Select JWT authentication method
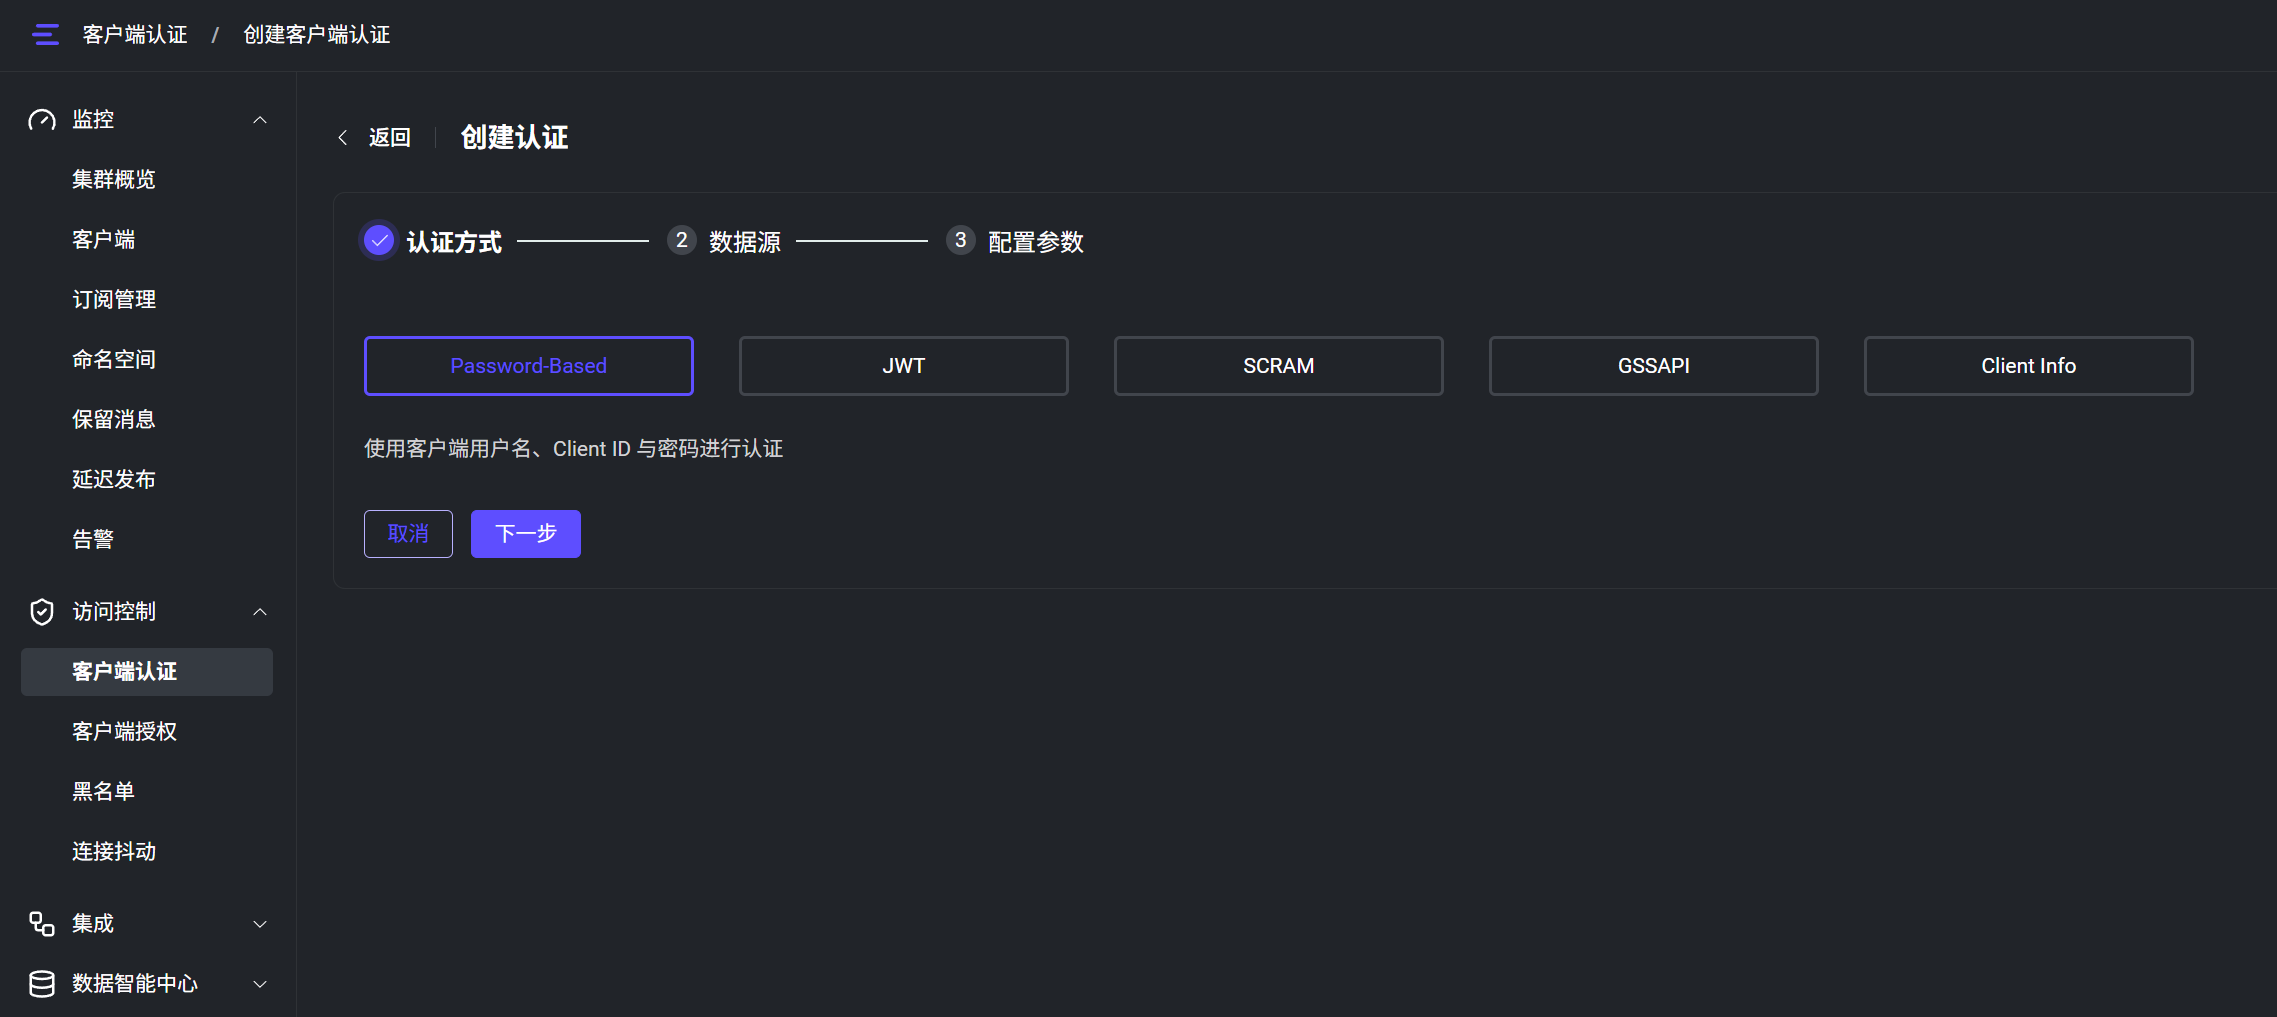The width and height of the screenshot is (2277, 1017). click(904, 366)
